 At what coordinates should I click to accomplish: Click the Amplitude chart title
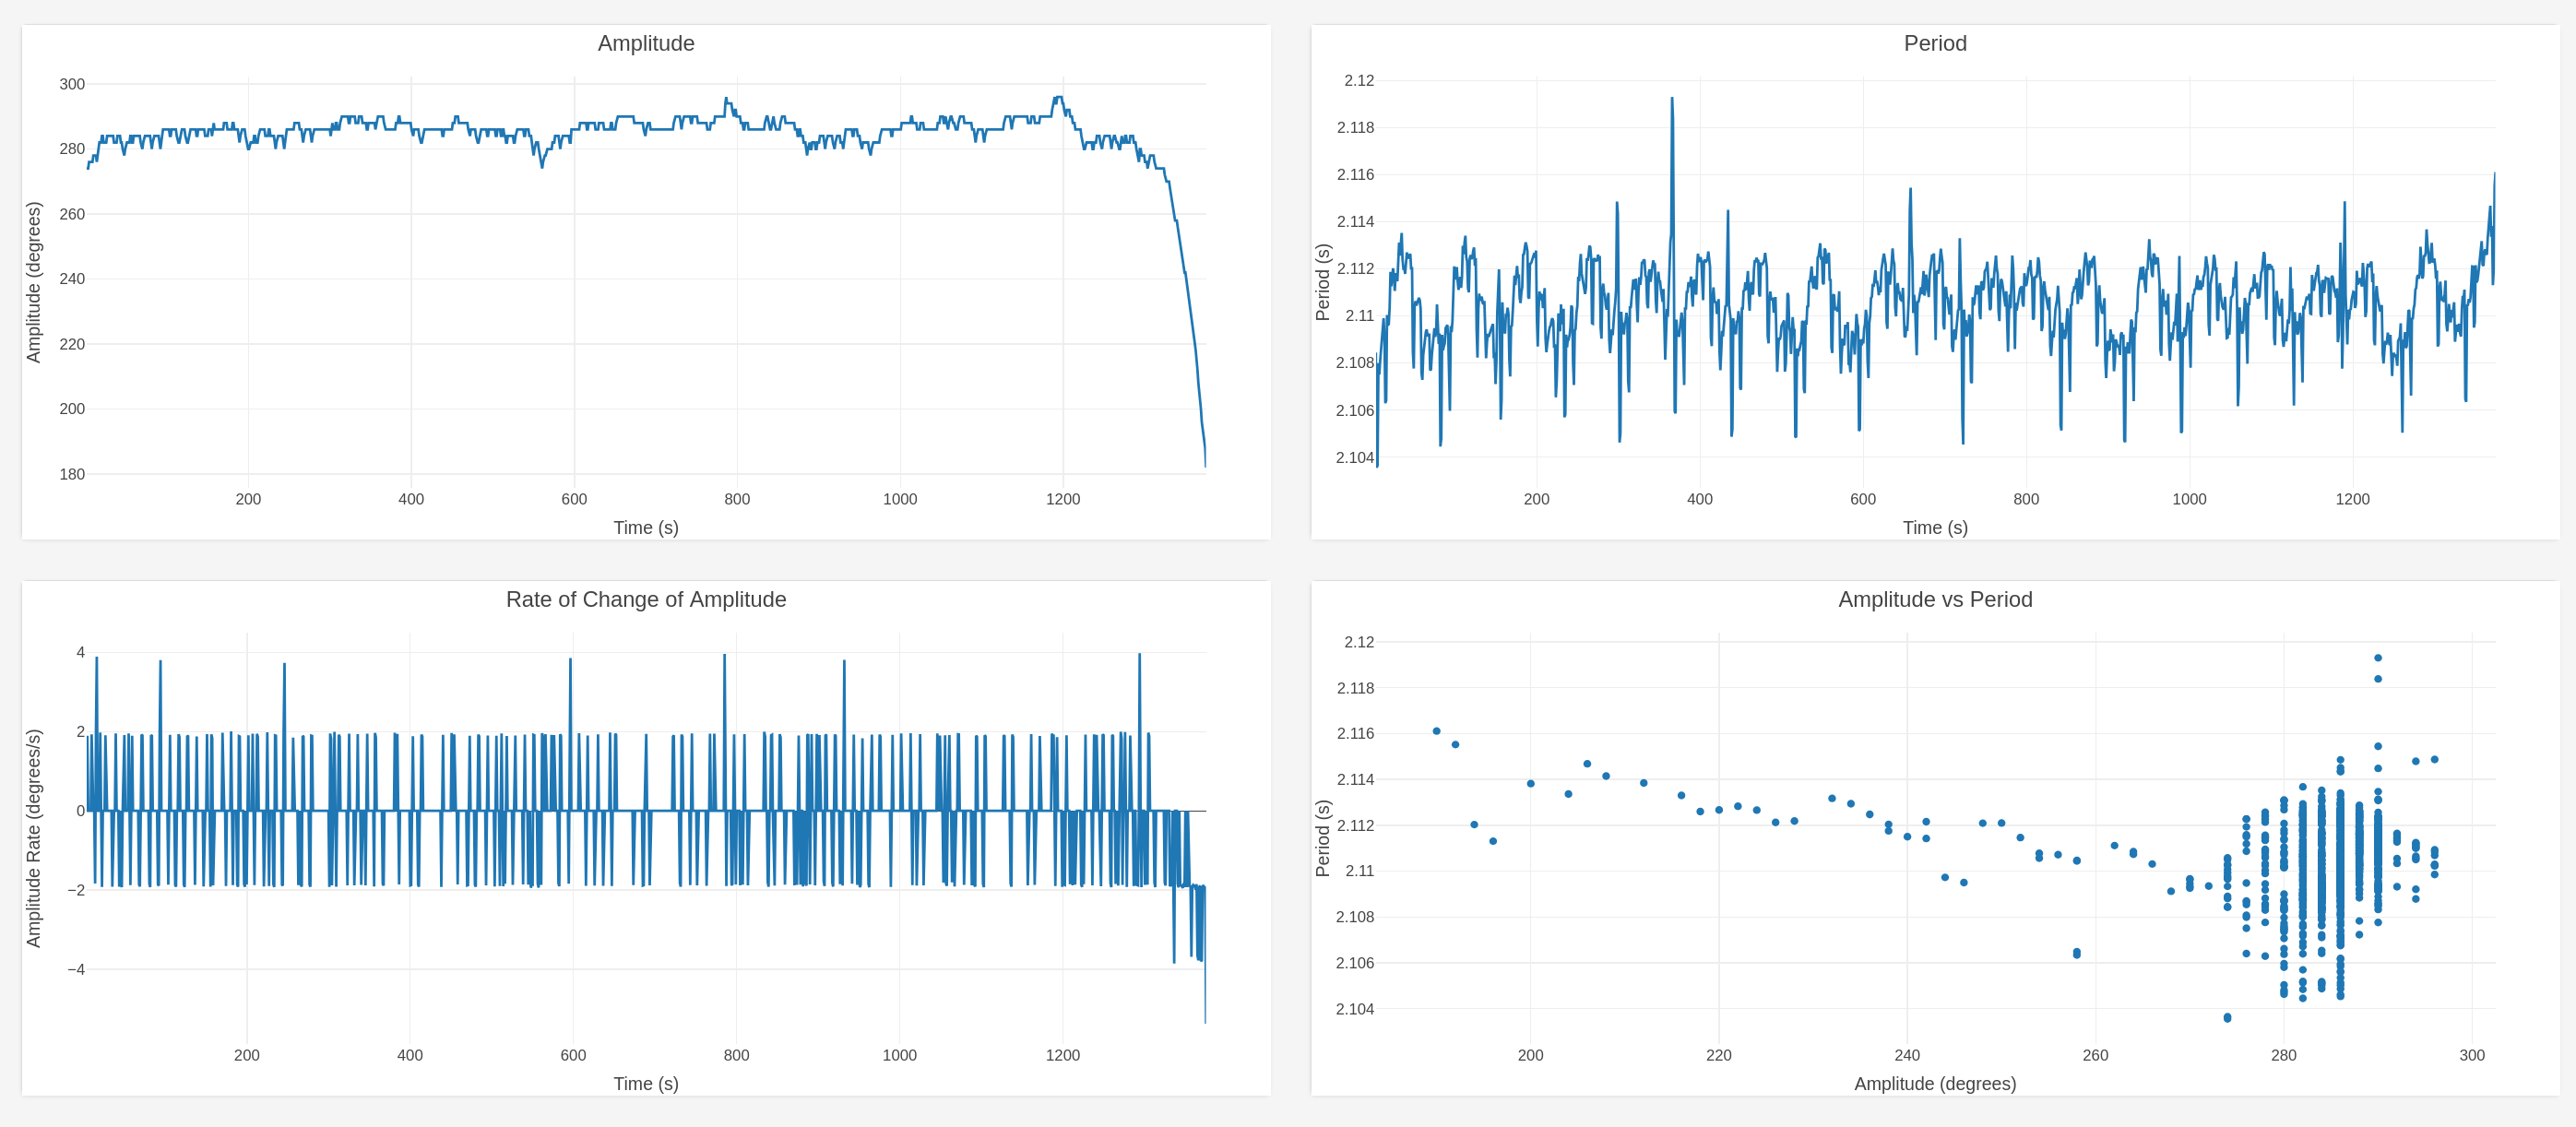coord(645,43)
